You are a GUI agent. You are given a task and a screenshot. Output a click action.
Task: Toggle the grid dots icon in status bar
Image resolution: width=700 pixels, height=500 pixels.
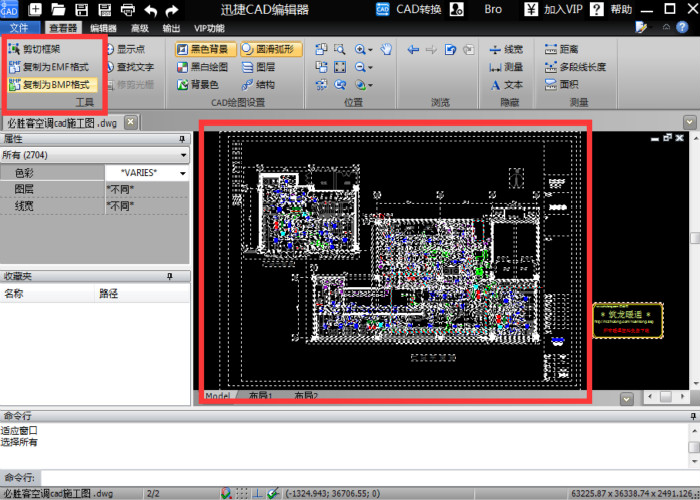[242, 493]
